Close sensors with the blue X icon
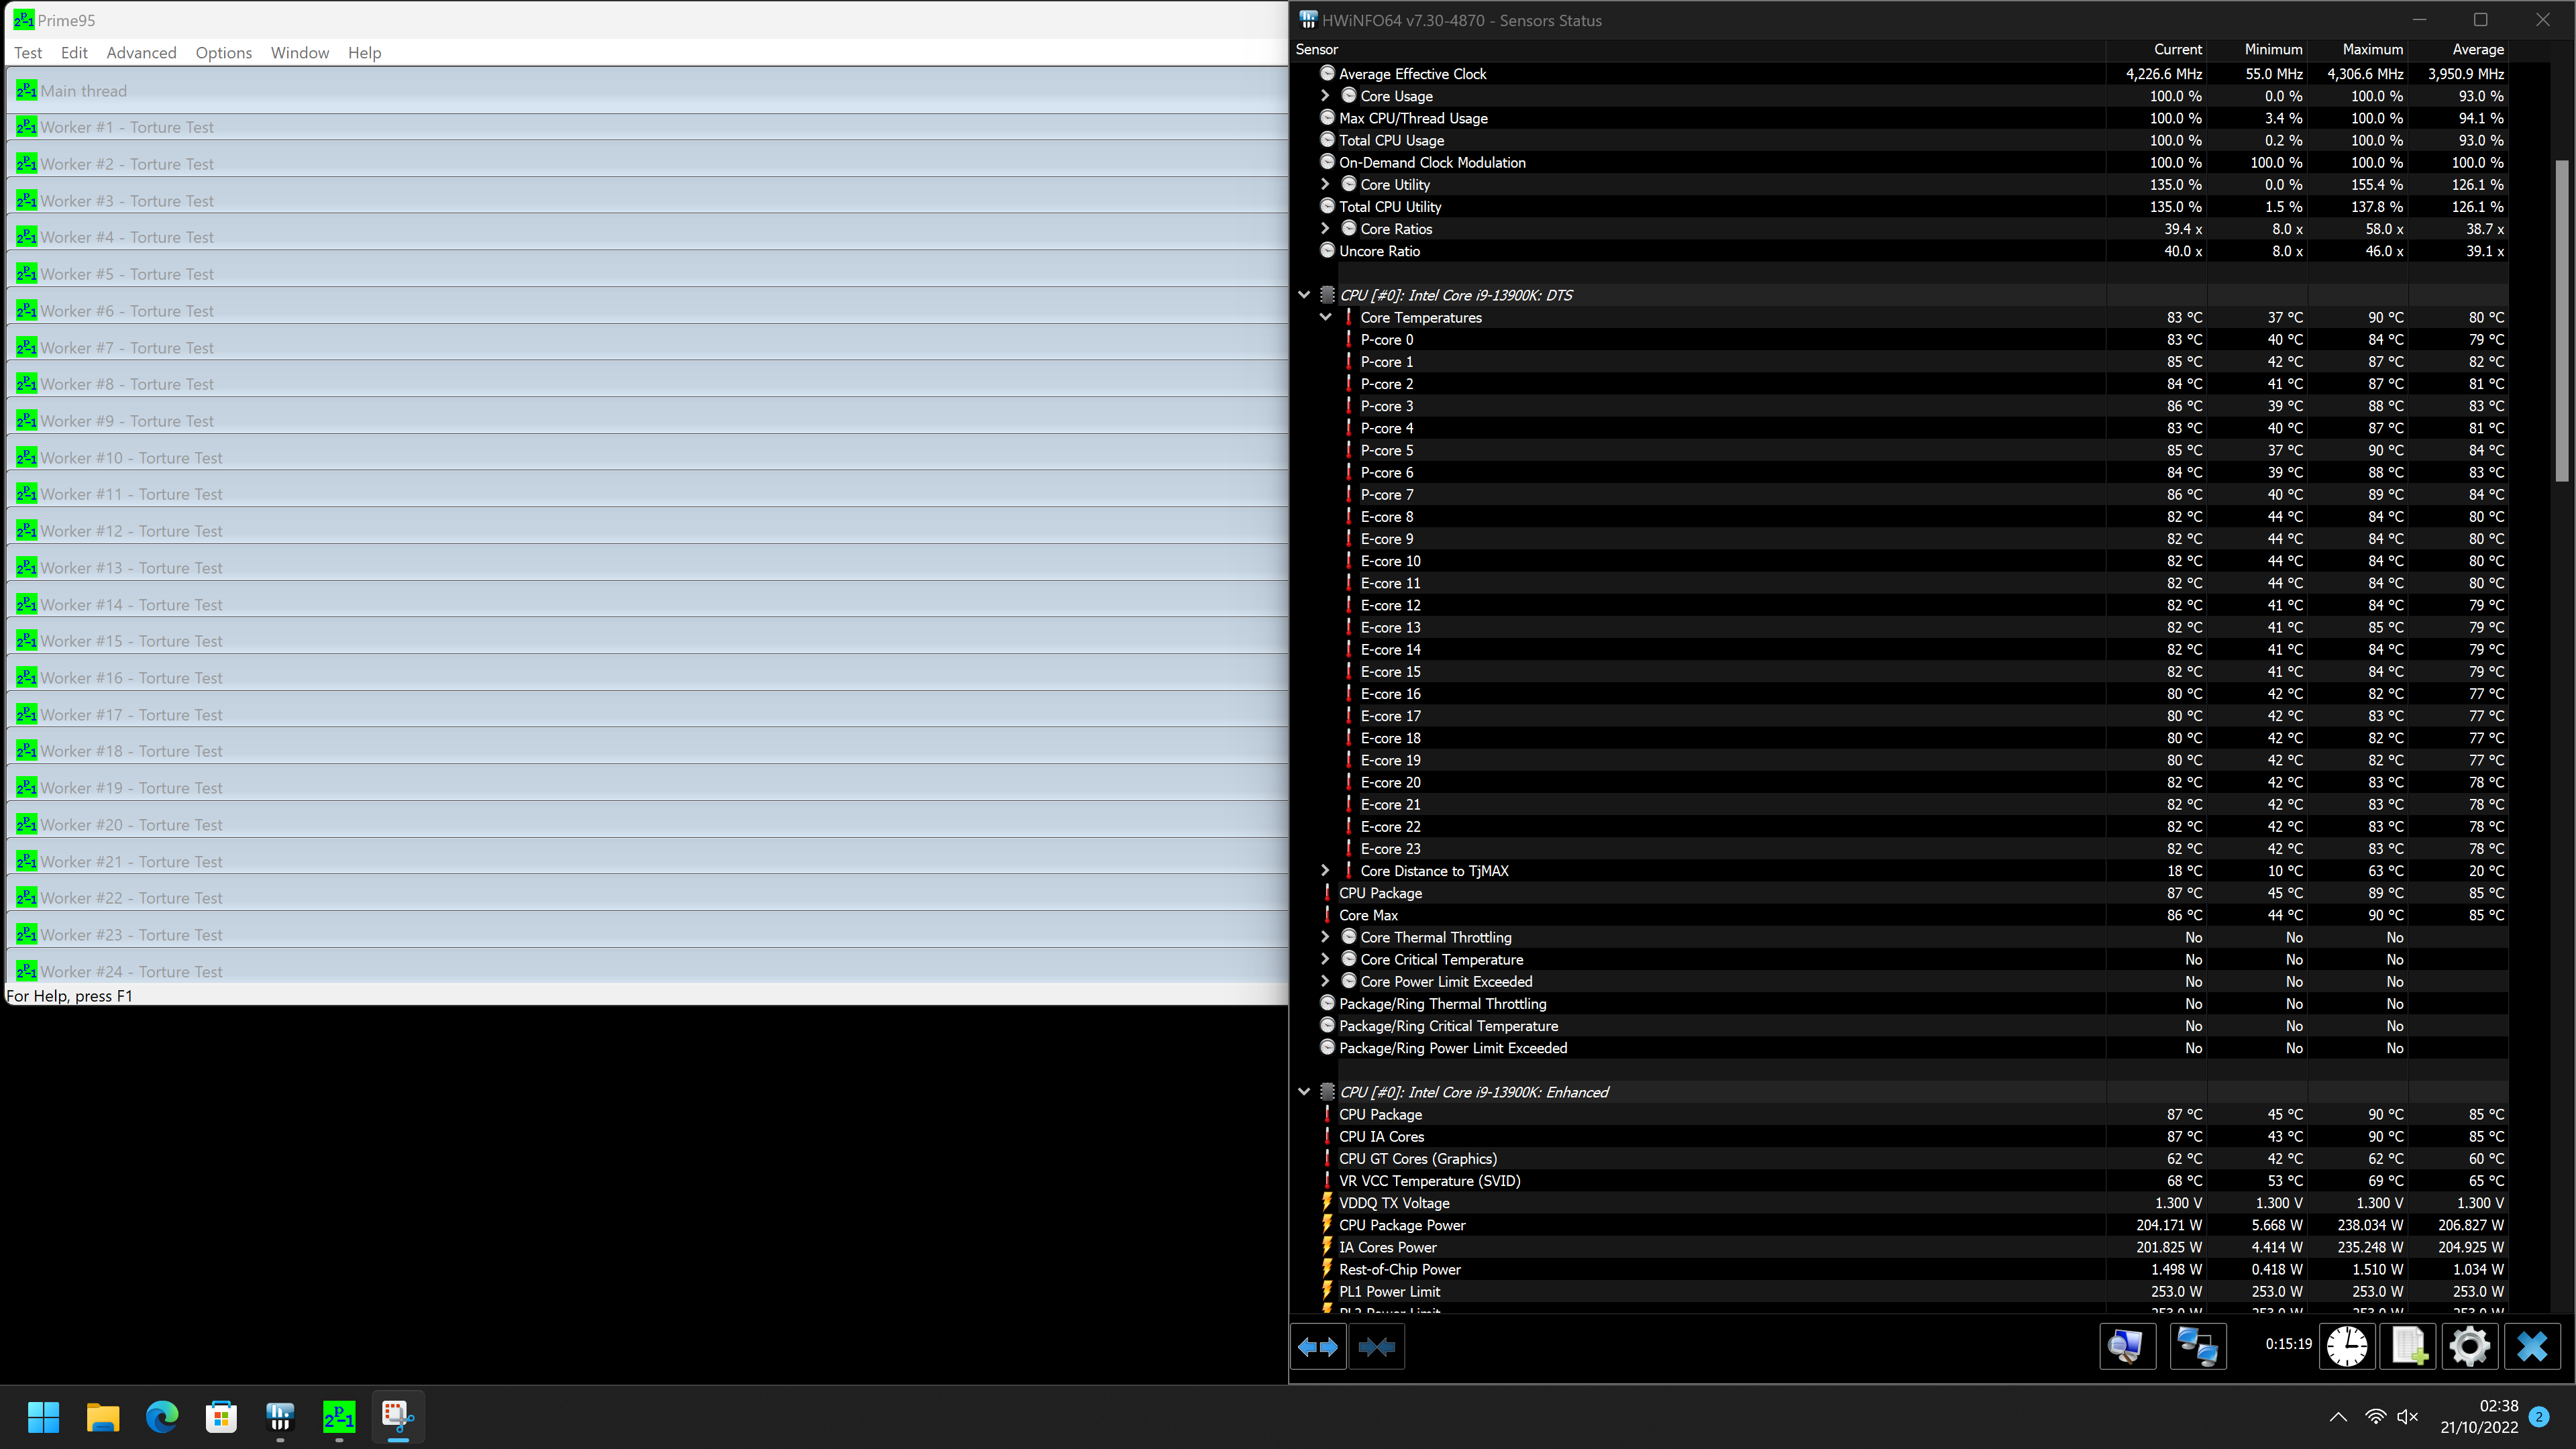 [2532, 1346]
